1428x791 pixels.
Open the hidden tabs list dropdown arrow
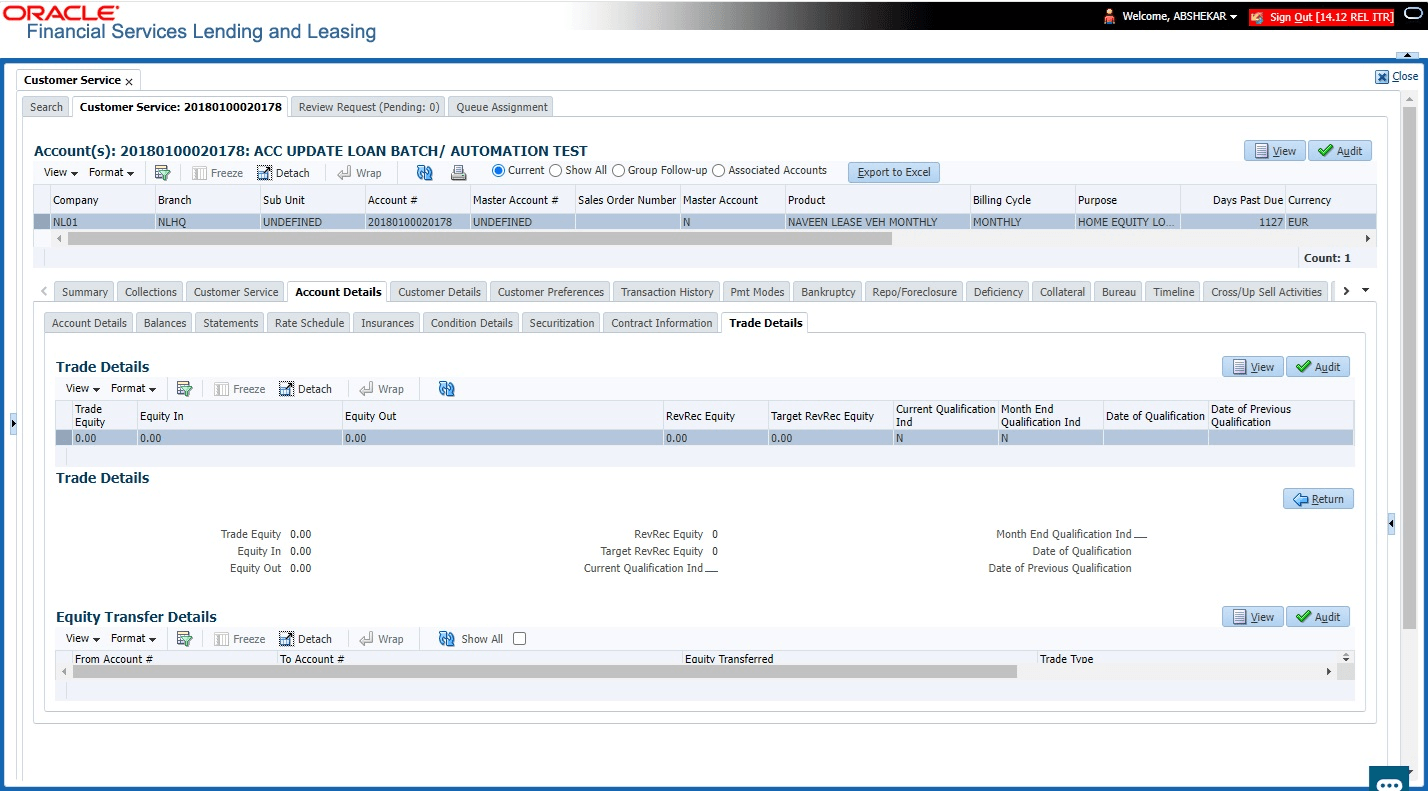click(1366, 291)
